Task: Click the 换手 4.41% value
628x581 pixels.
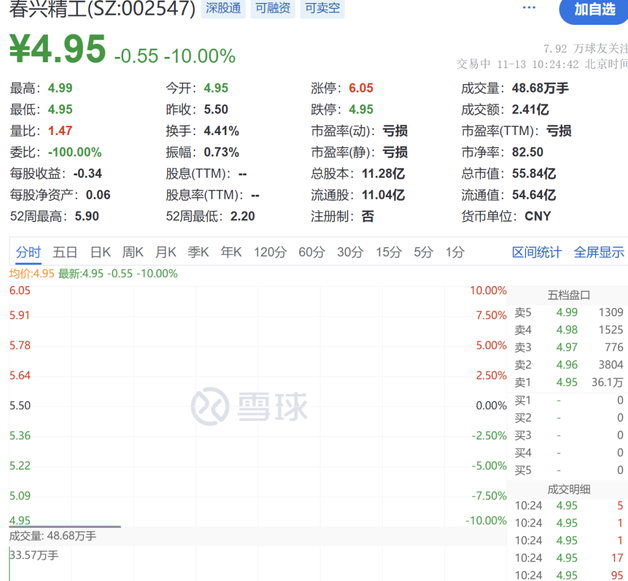Action: [x=221, y=131]
